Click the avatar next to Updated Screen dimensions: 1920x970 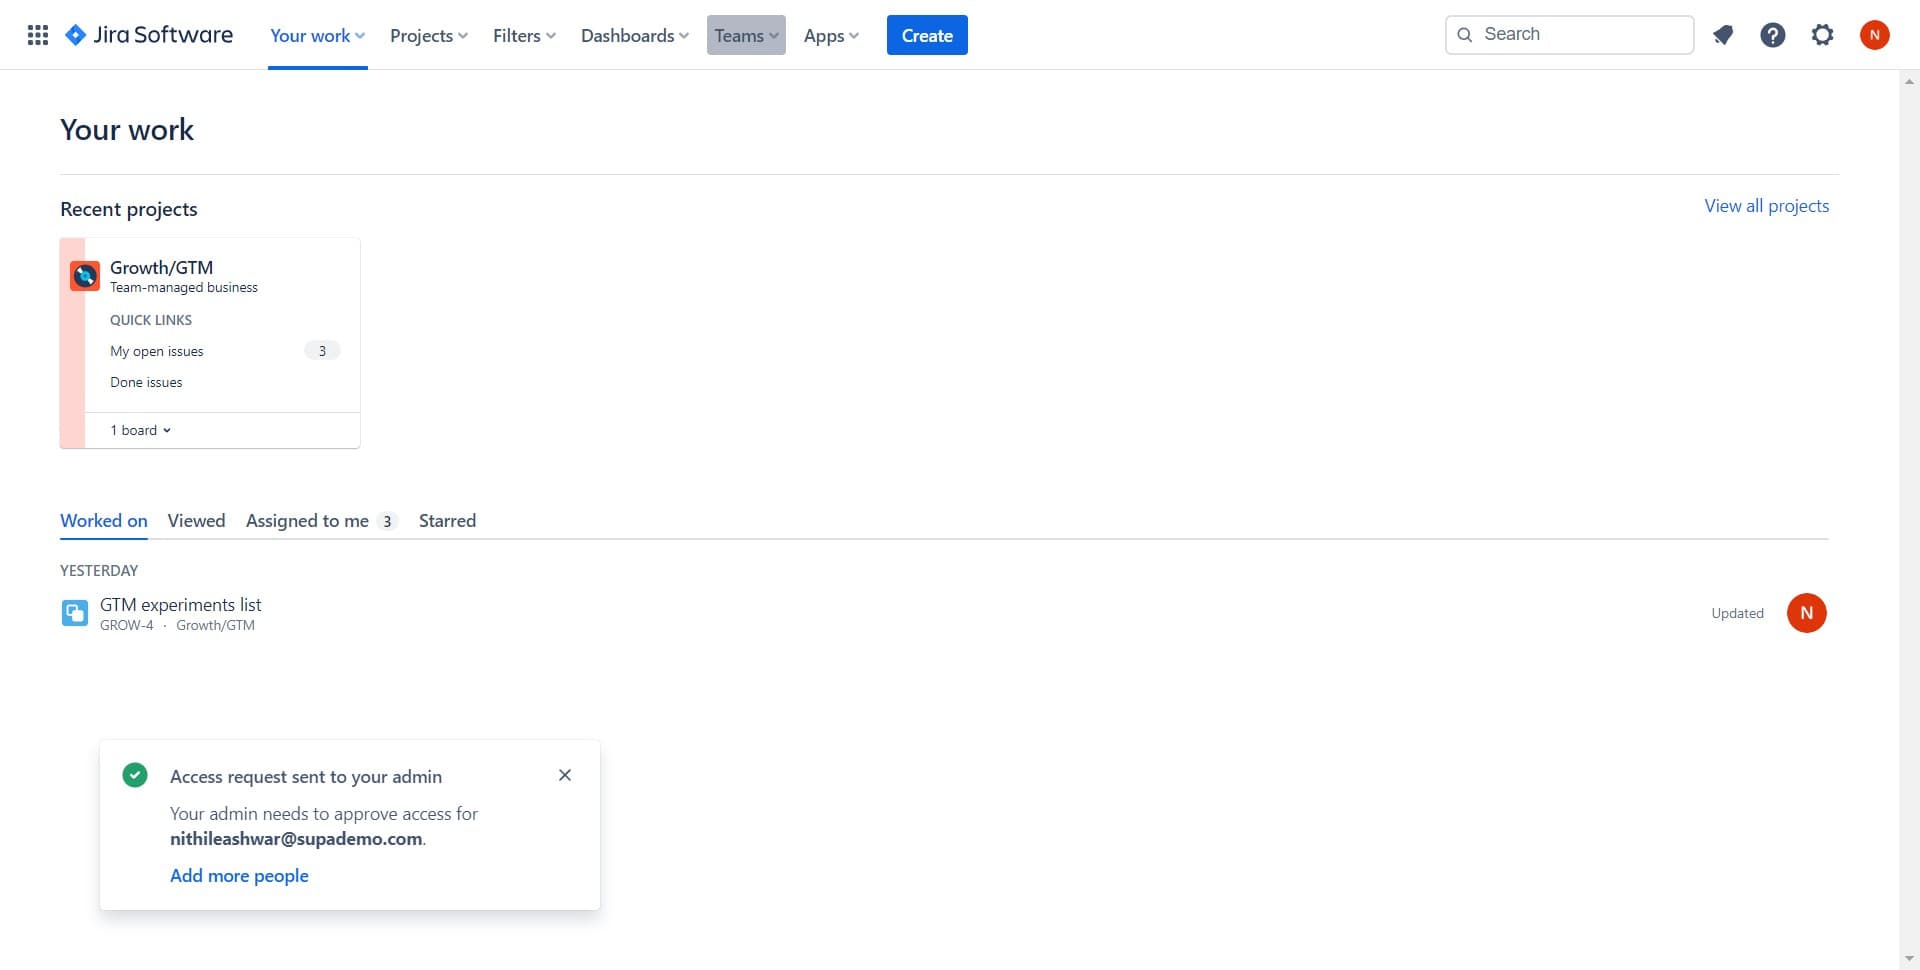coord(1807,612)
